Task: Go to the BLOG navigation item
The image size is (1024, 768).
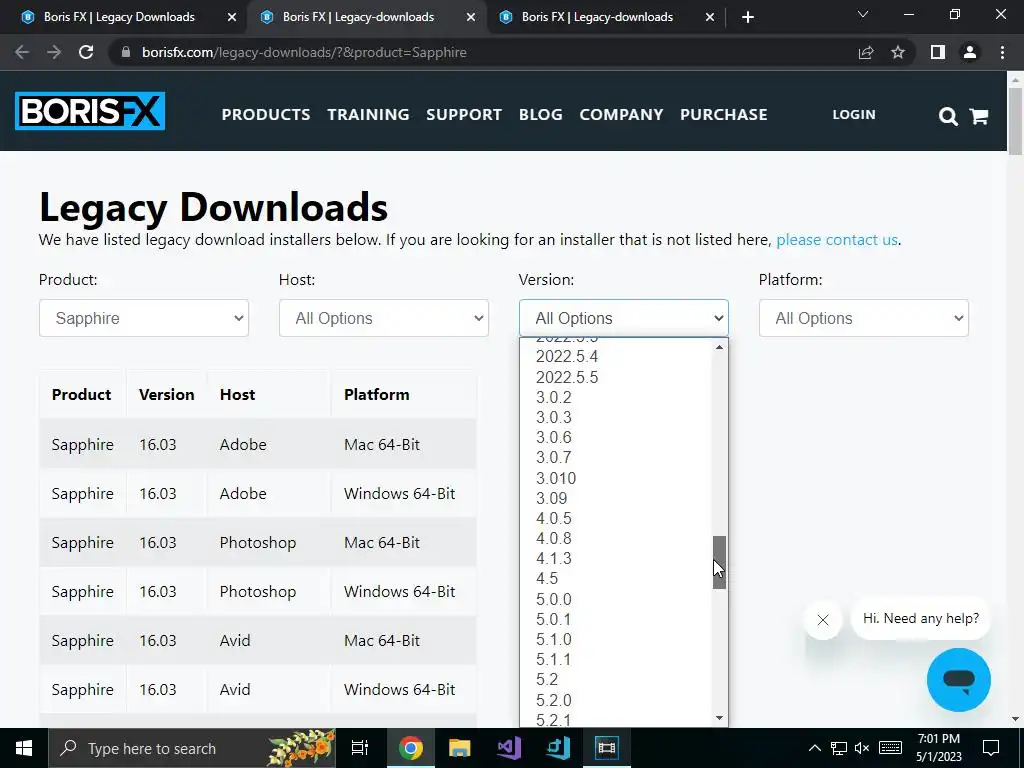Action: point(541,114)
